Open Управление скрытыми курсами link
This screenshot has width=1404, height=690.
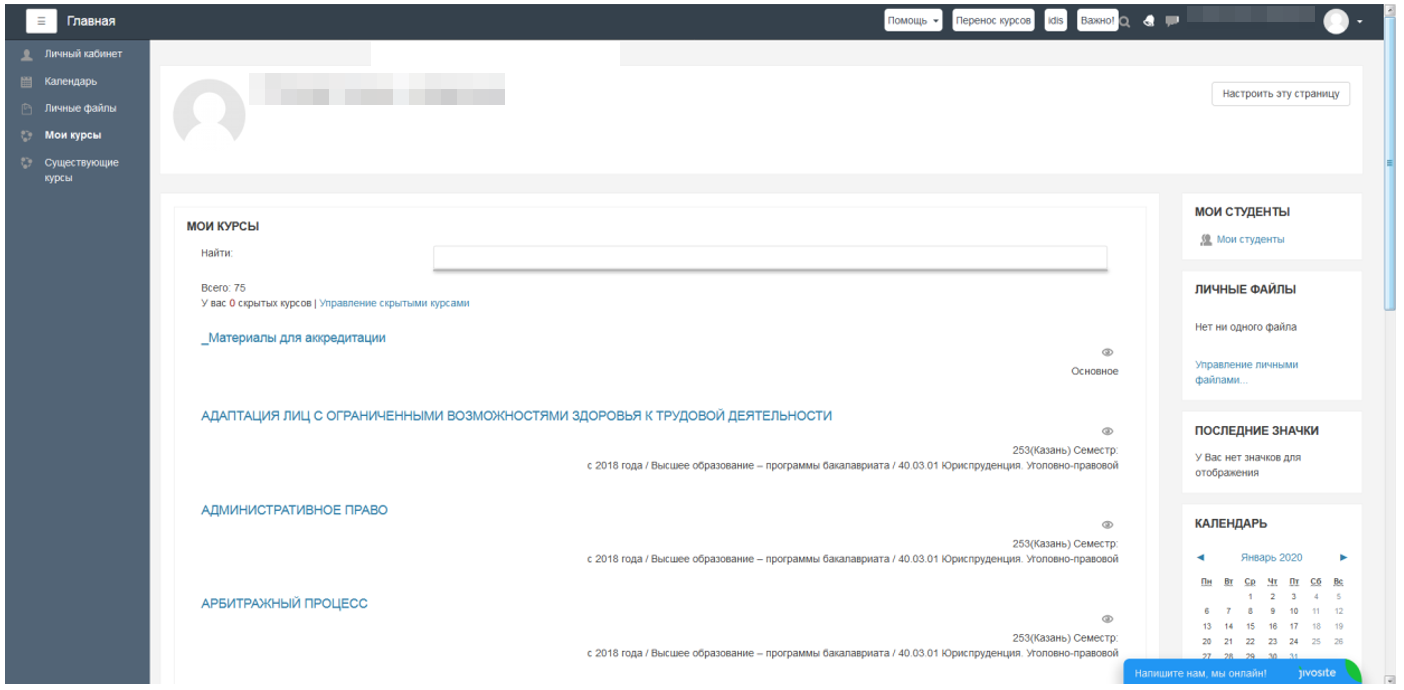tap(394, 303)
